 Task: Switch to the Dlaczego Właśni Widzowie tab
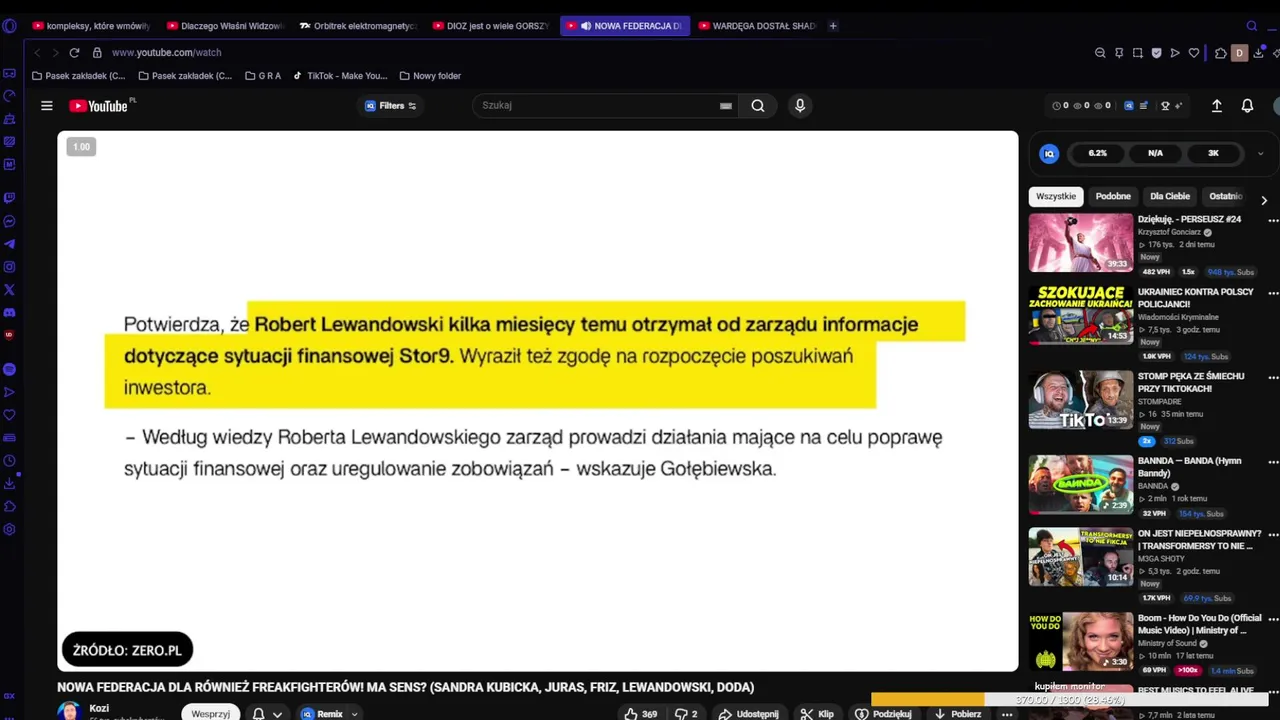coord(224,26)
